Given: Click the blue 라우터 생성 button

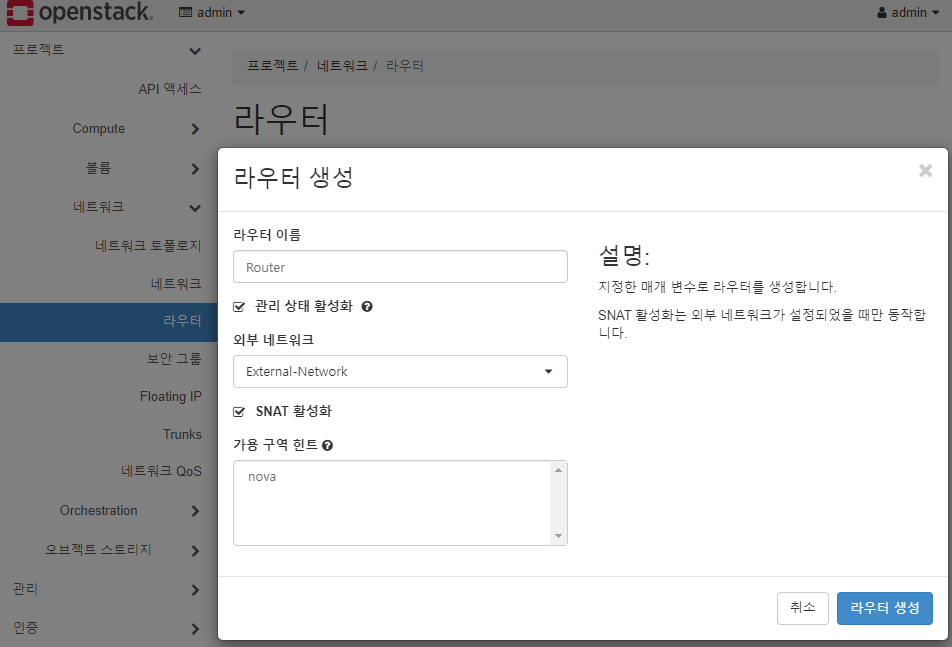Looking at the screenshot, I should (x=885, y=608).
